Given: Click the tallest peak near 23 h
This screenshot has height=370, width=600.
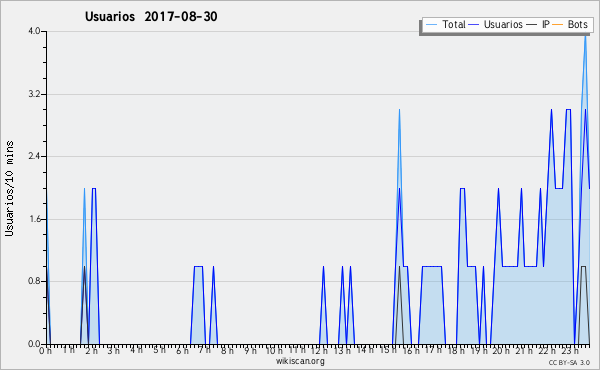Looking at the screenshot, I should click(x=585, y=35).
